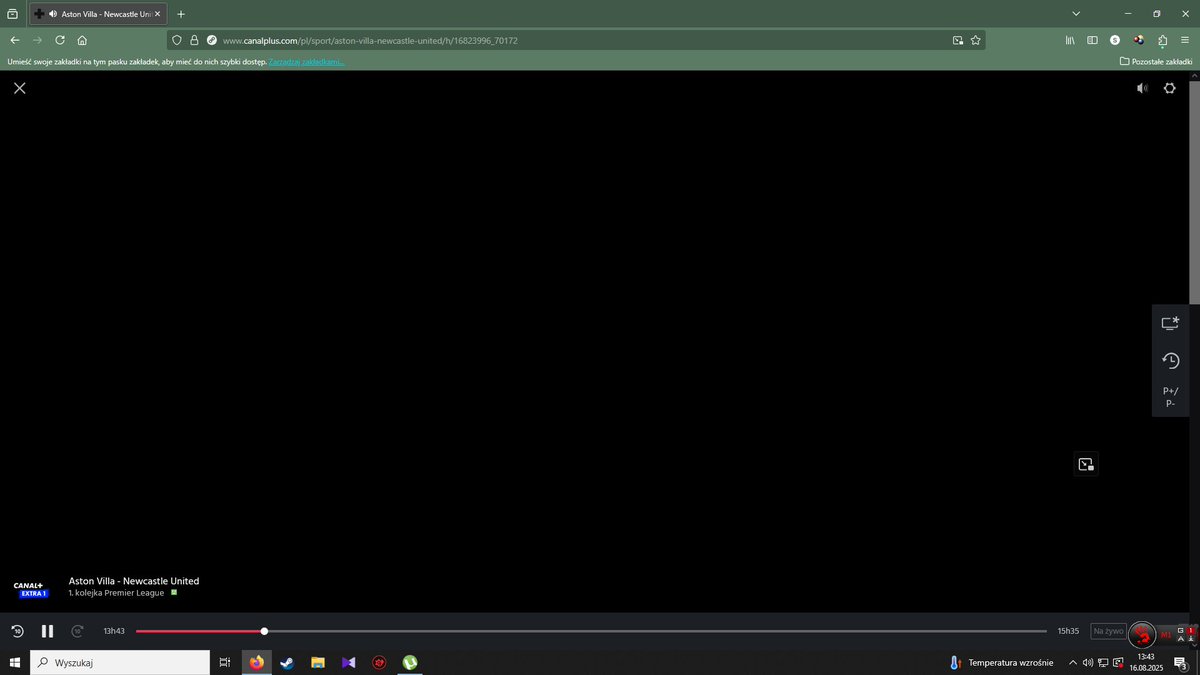Viewport: 1200px width, 675px height.
Task: Expand the hidden system tray icons
Action: click(1073, 662)
